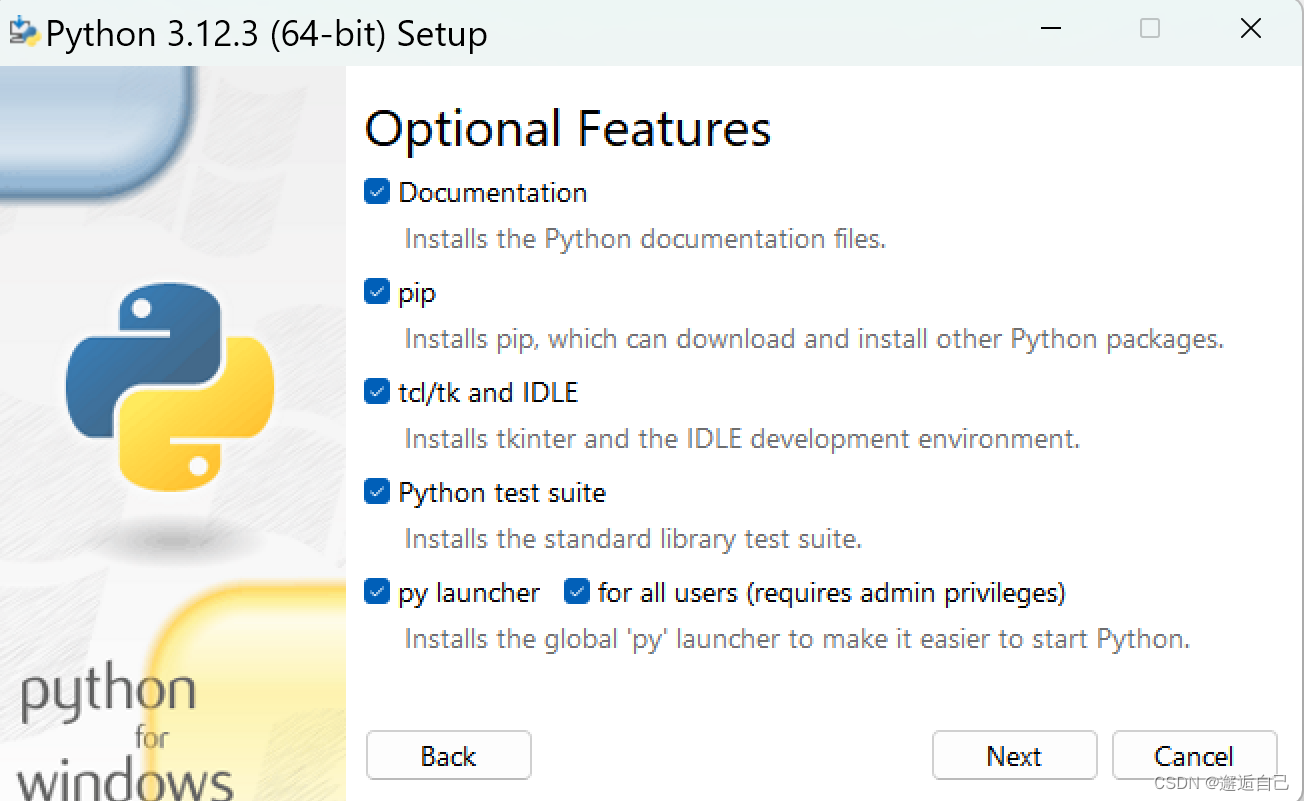Click the pip description text

(813, 339)
